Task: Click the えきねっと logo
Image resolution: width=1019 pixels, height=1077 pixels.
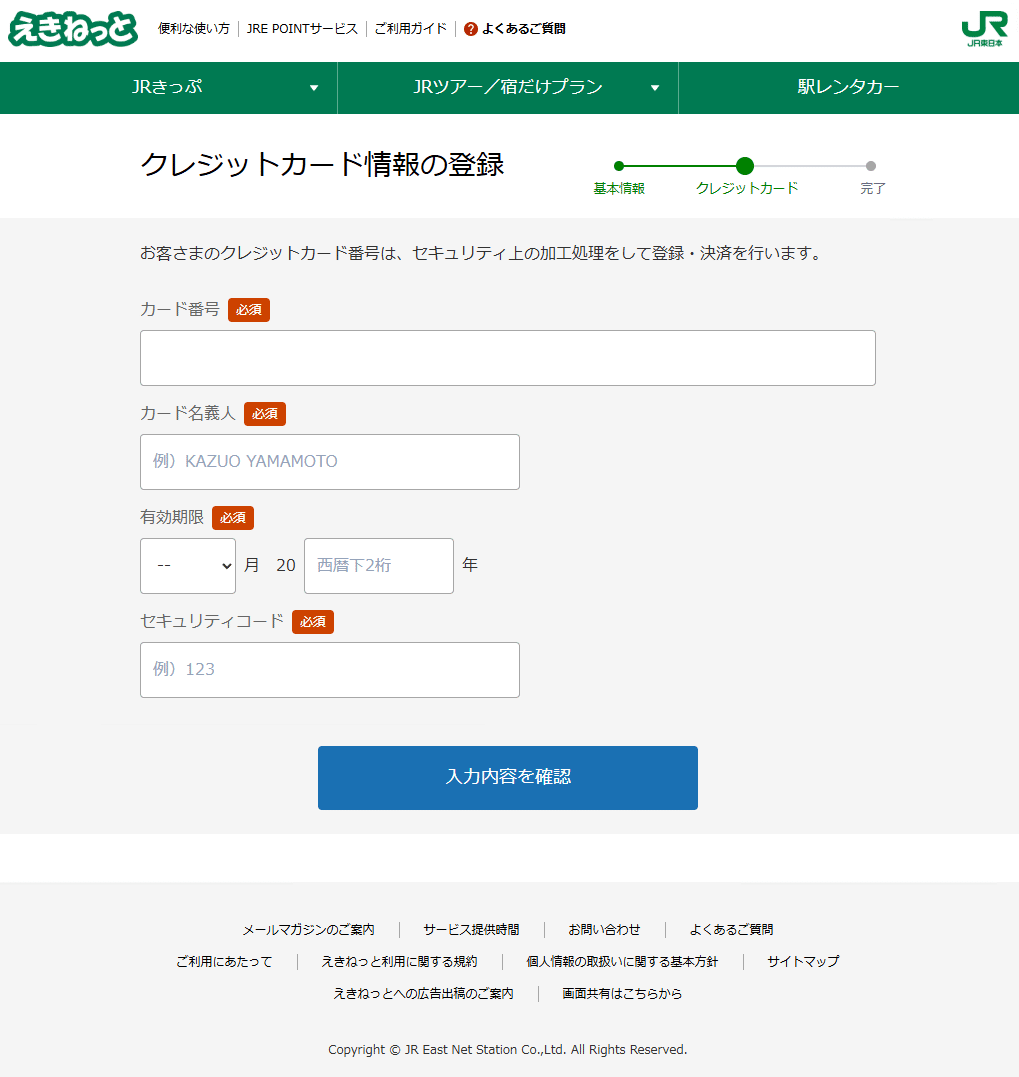Action: [x=72, y=29]
